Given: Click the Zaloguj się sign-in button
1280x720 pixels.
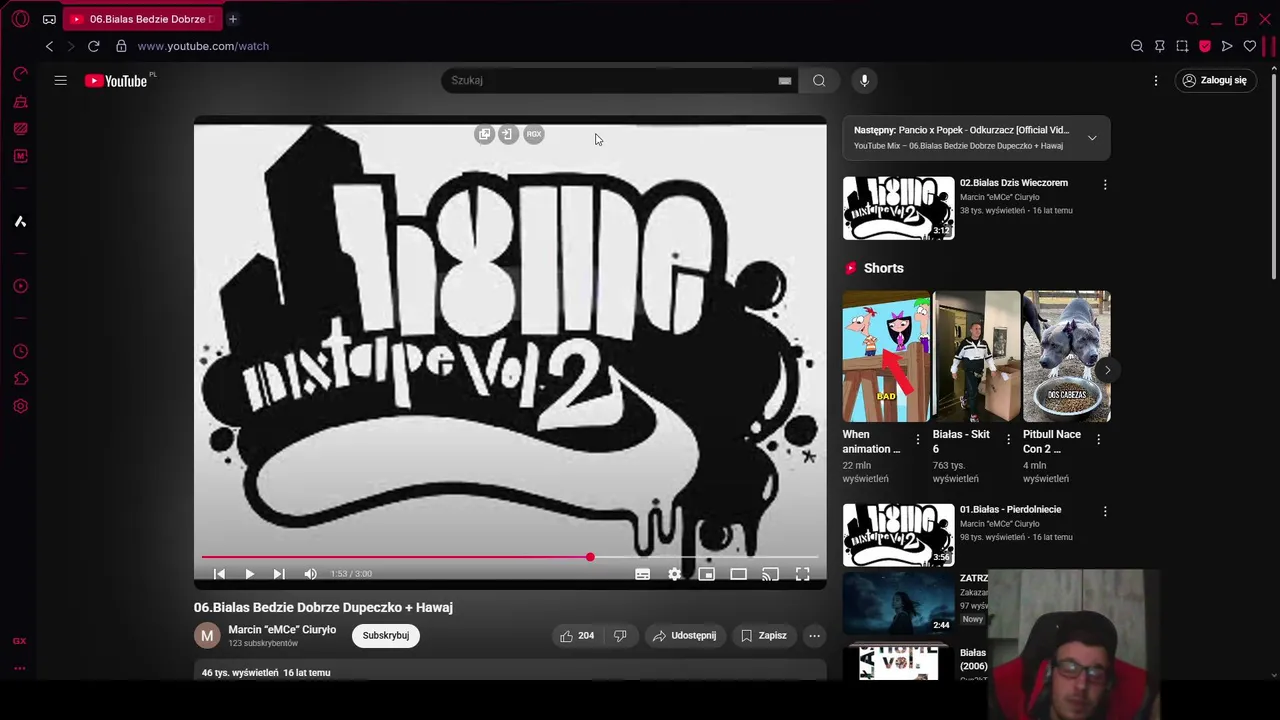Looking at the screenshot, I should pos(1215,80).
